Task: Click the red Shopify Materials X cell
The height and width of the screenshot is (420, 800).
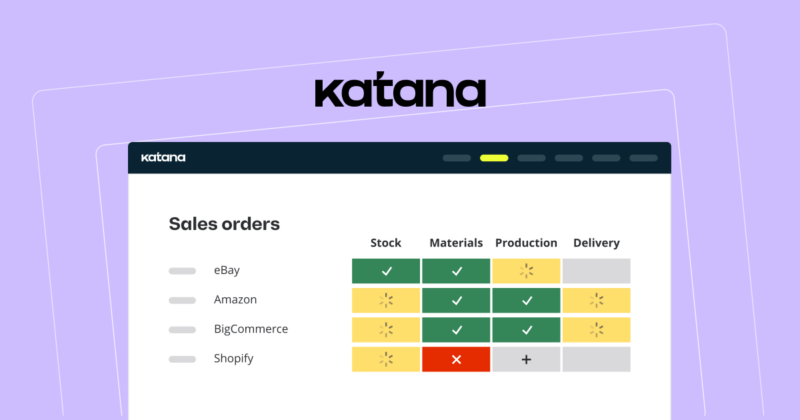Action: tap(456, 359)
